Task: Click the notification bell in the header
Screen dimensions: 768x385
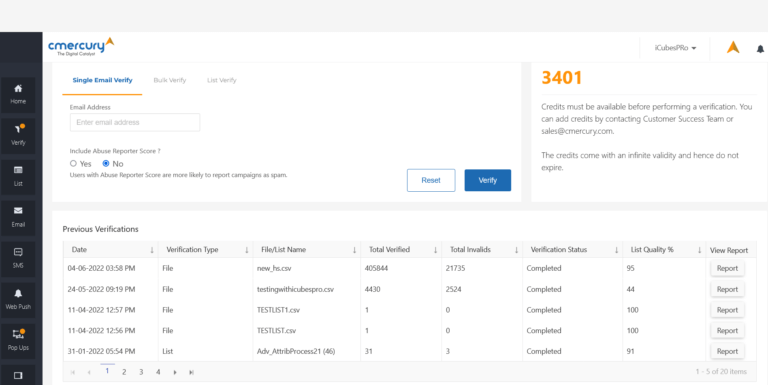Action: (x=760, y=49)
